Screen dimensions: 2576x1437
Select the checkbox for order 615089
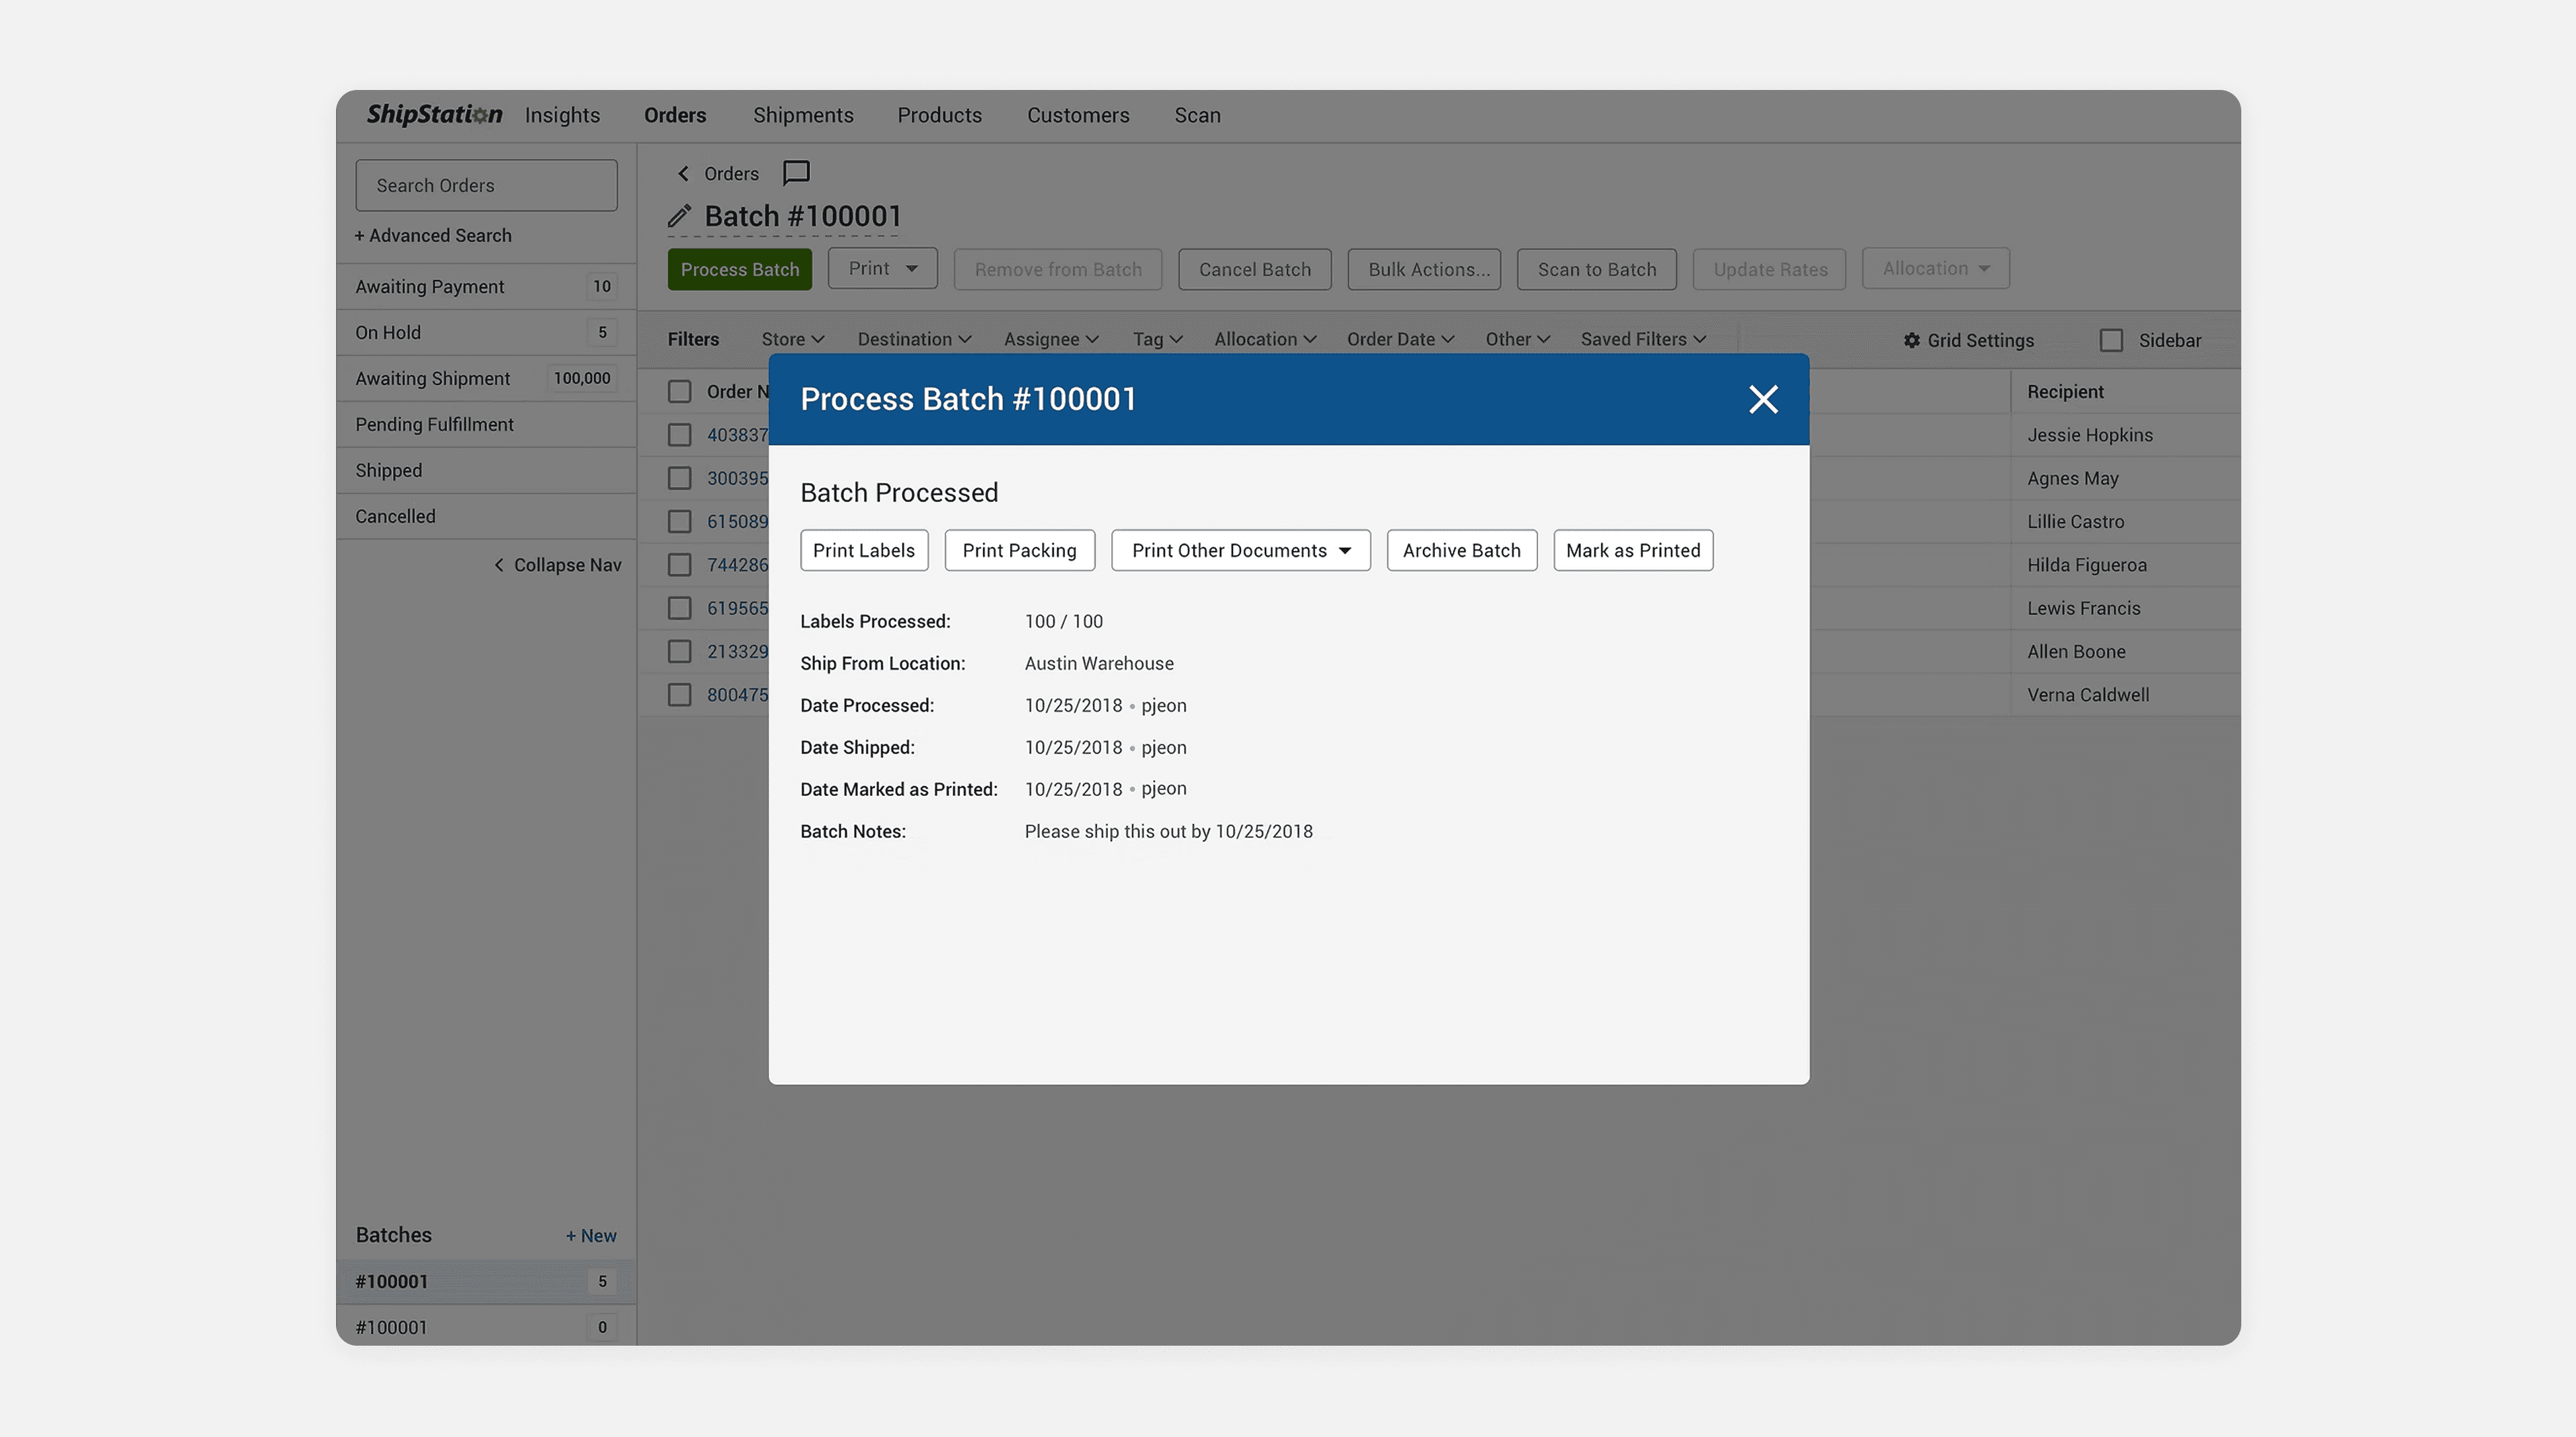coord(679,522)
